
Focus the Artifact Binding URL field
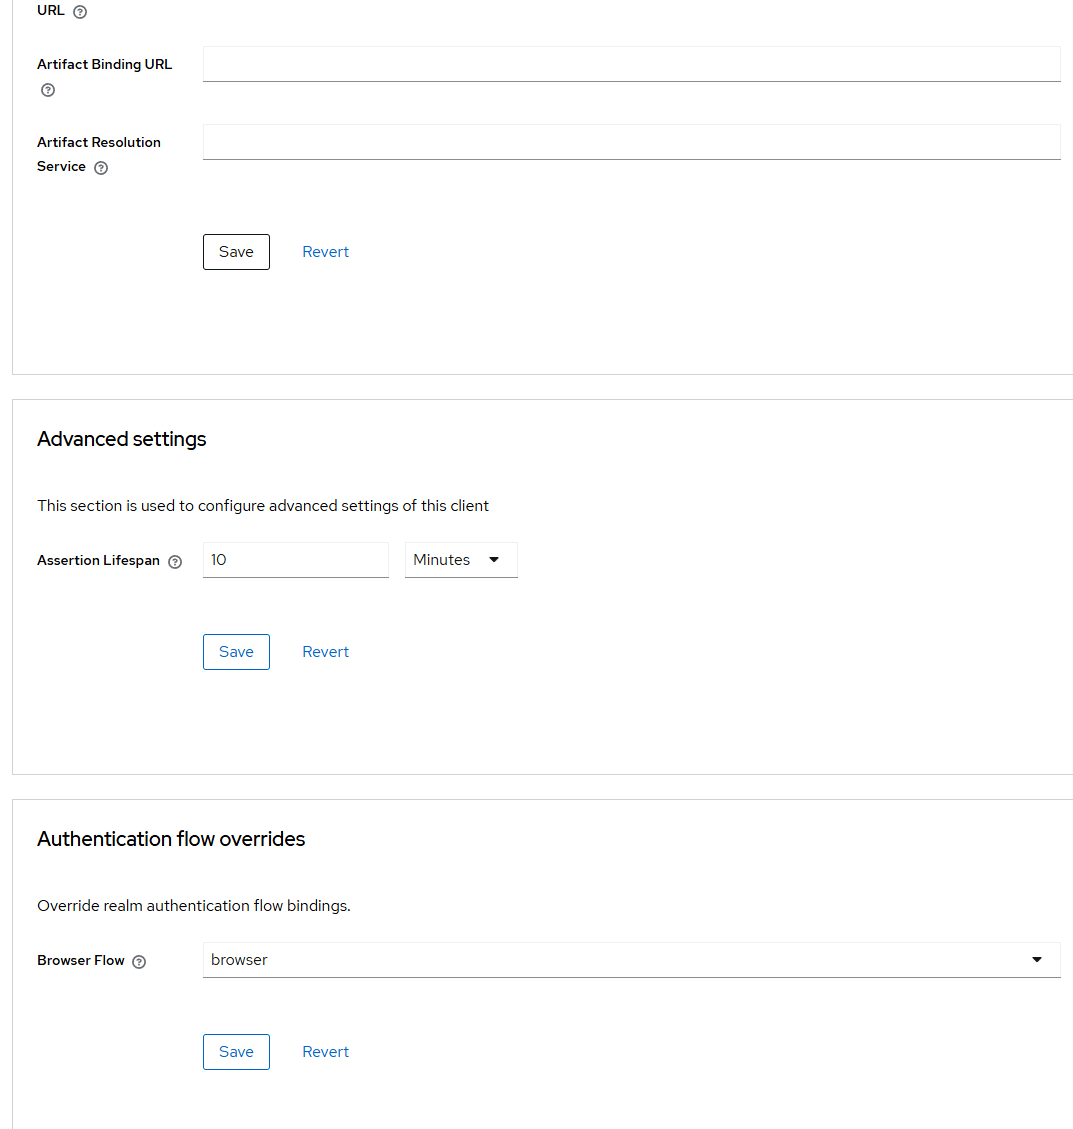pos(632,64)
